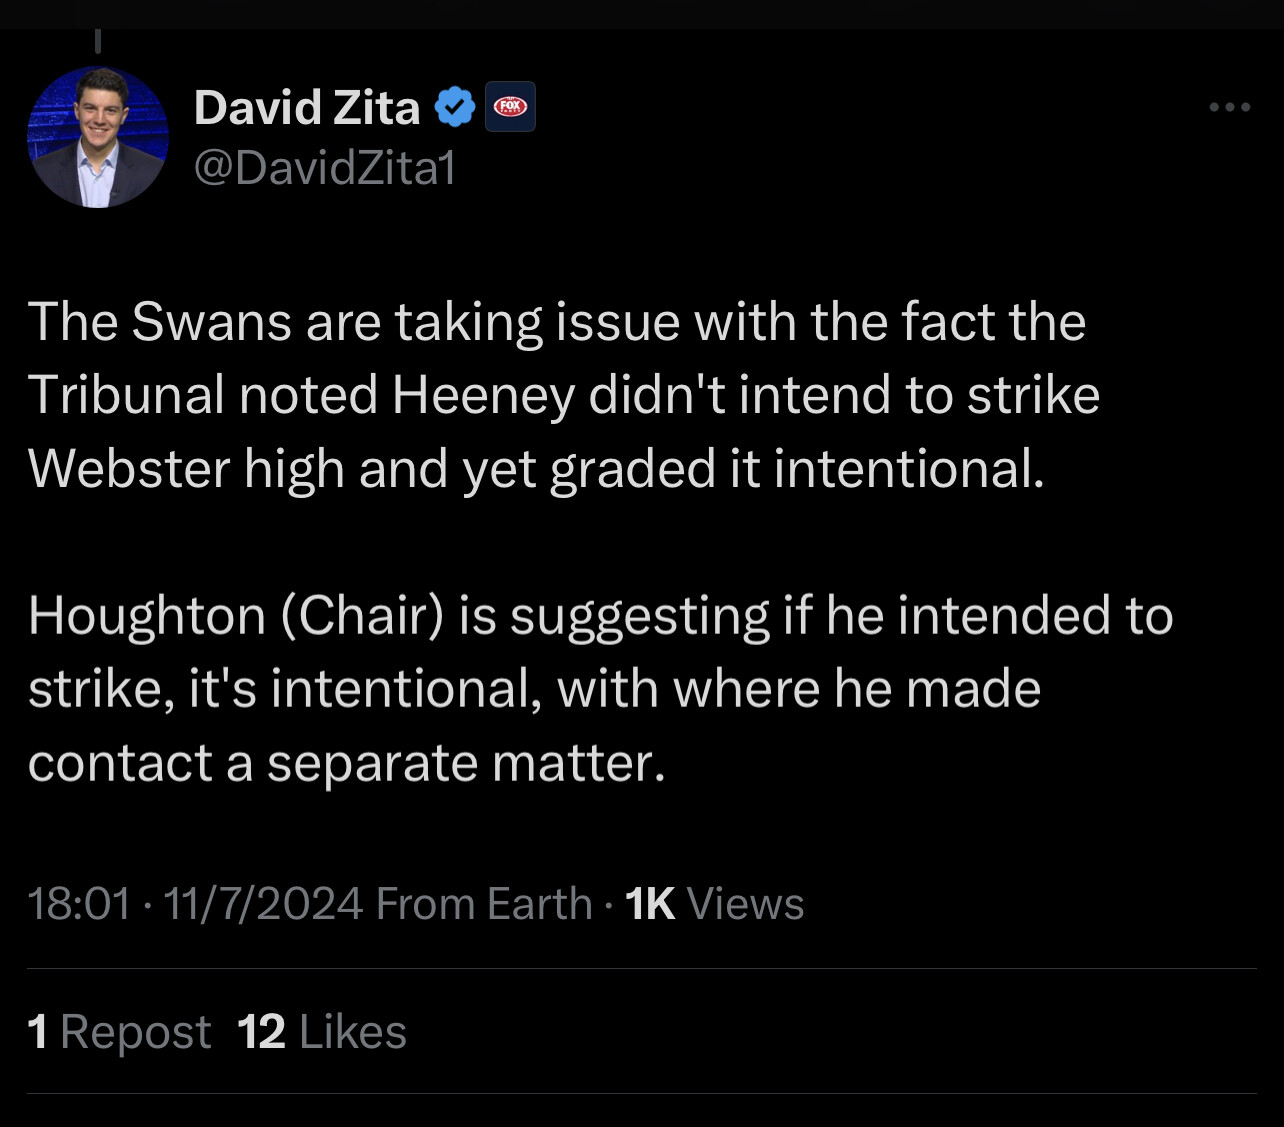Image resolution: width=1284 pixels, height=1127 pixels.
Task: Click the word Swans in the tweet
Action: point(213,322)
